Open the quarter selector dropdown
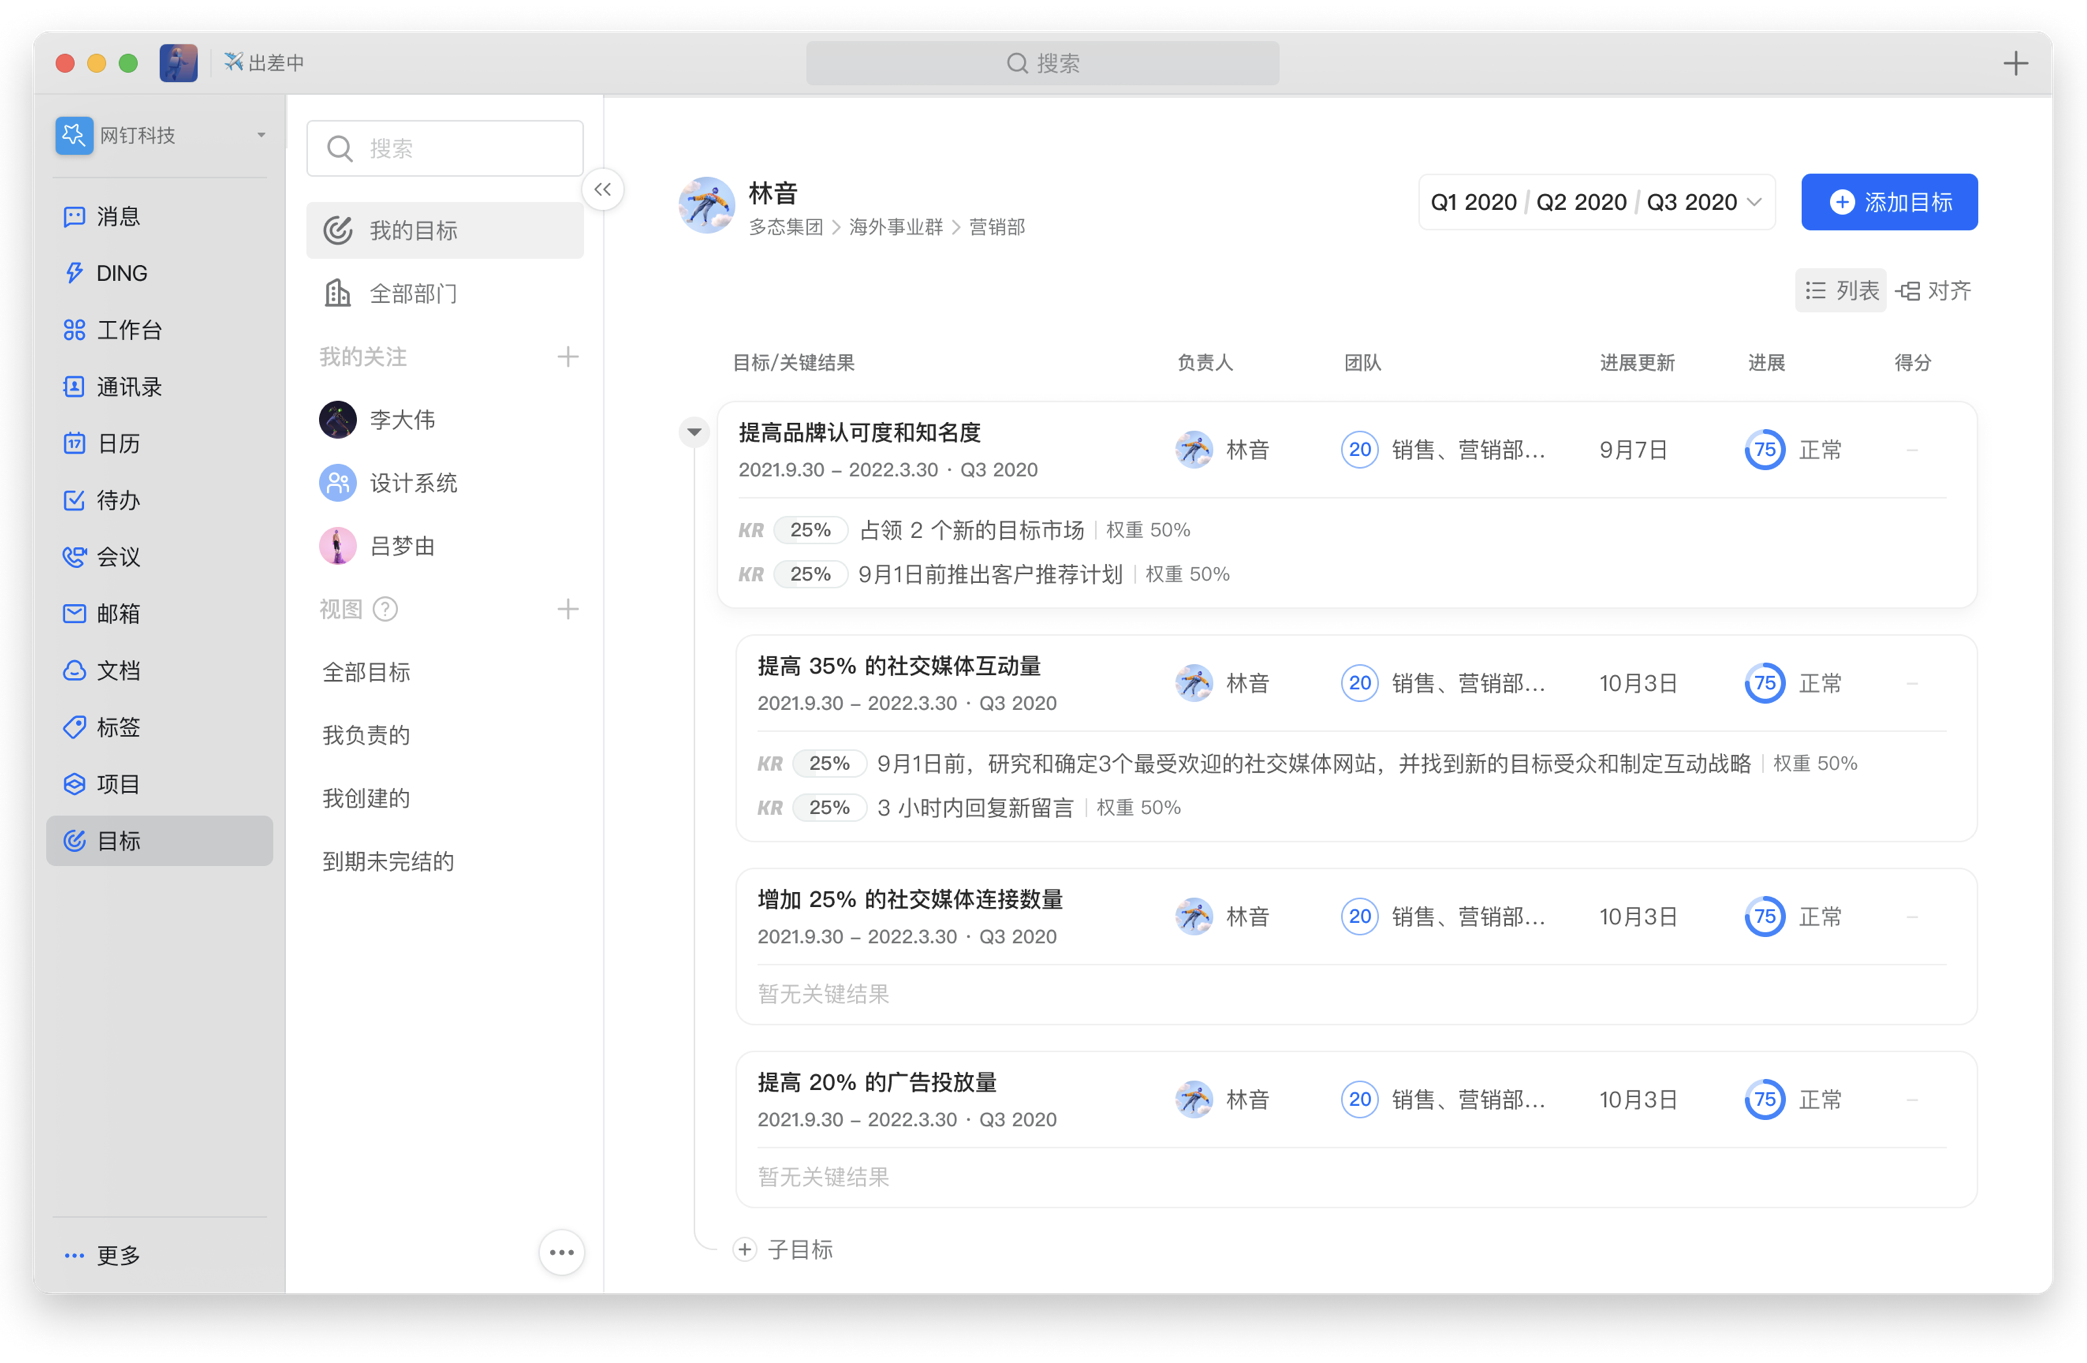The height and width of the screenshot is (1363, 2087). click(x=1754, y=201)
